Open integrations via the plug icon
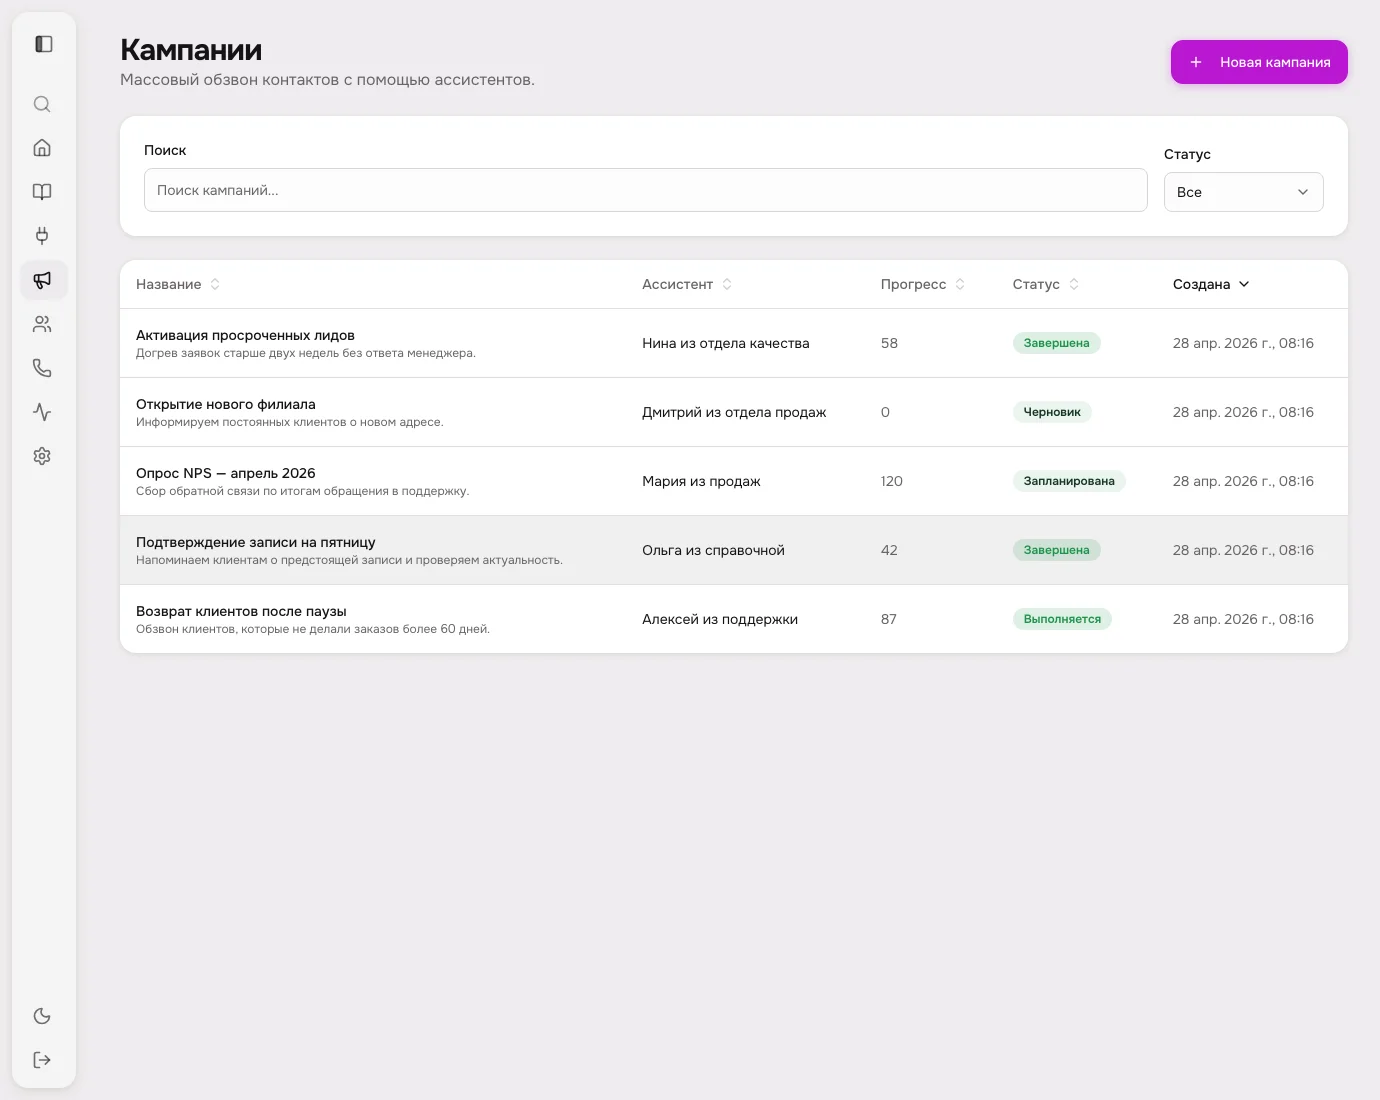1380x1100 pixels. pyautogui.click(x=42, y=236)
